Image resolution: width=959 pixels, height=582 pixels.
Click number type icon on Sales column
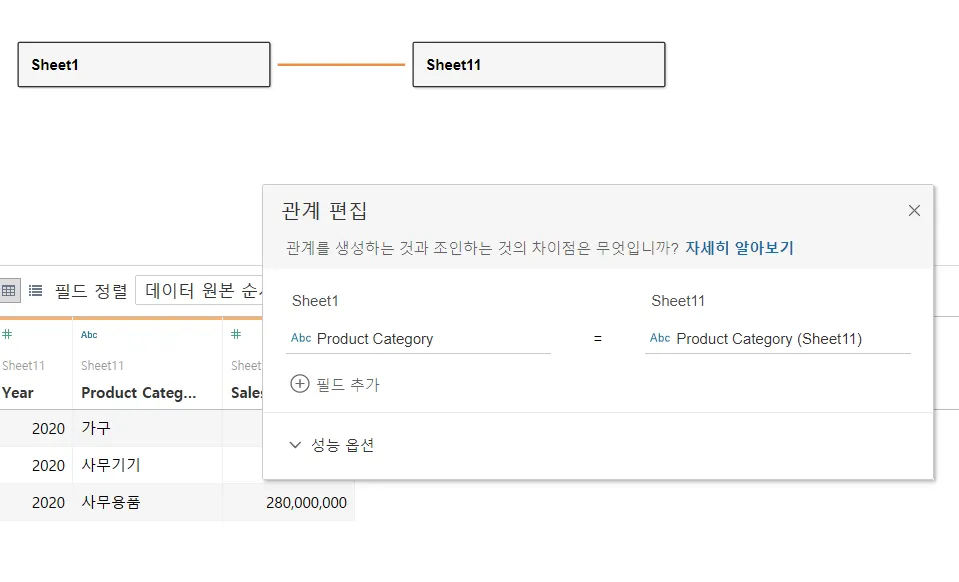point(236,335)
